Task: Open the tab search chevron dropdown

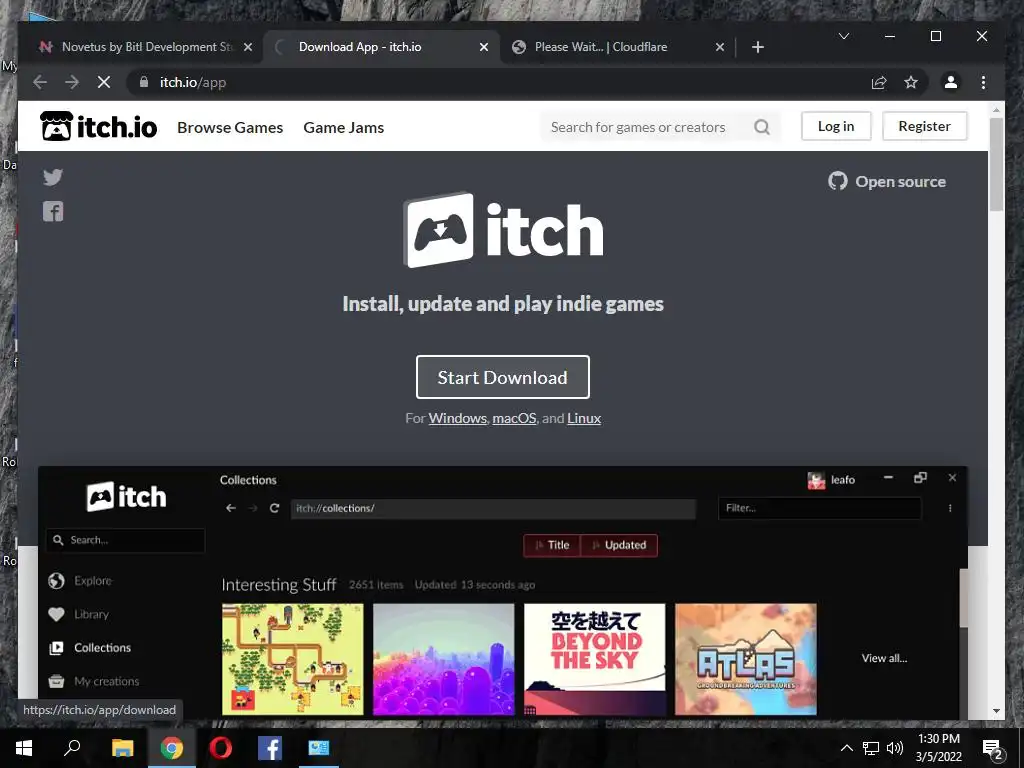Action: point(844,36)
